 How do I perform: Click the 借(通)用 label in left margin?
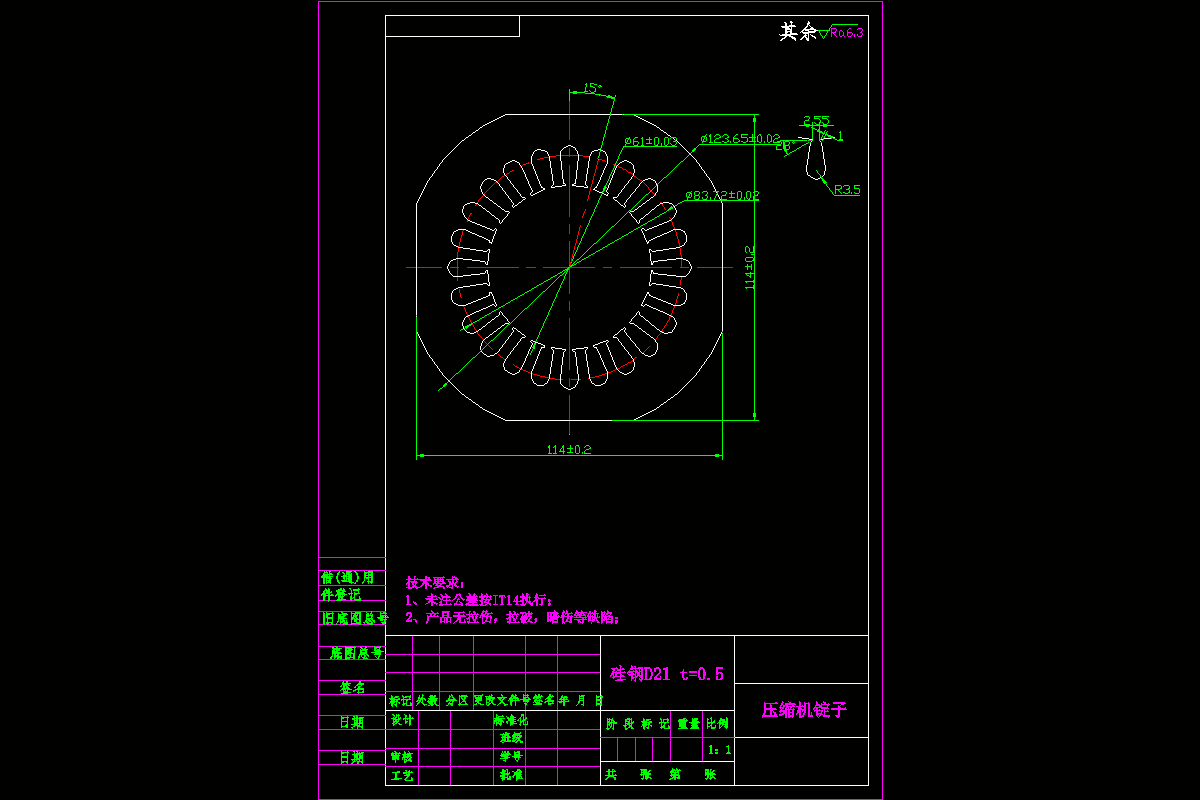pos(347,578)
